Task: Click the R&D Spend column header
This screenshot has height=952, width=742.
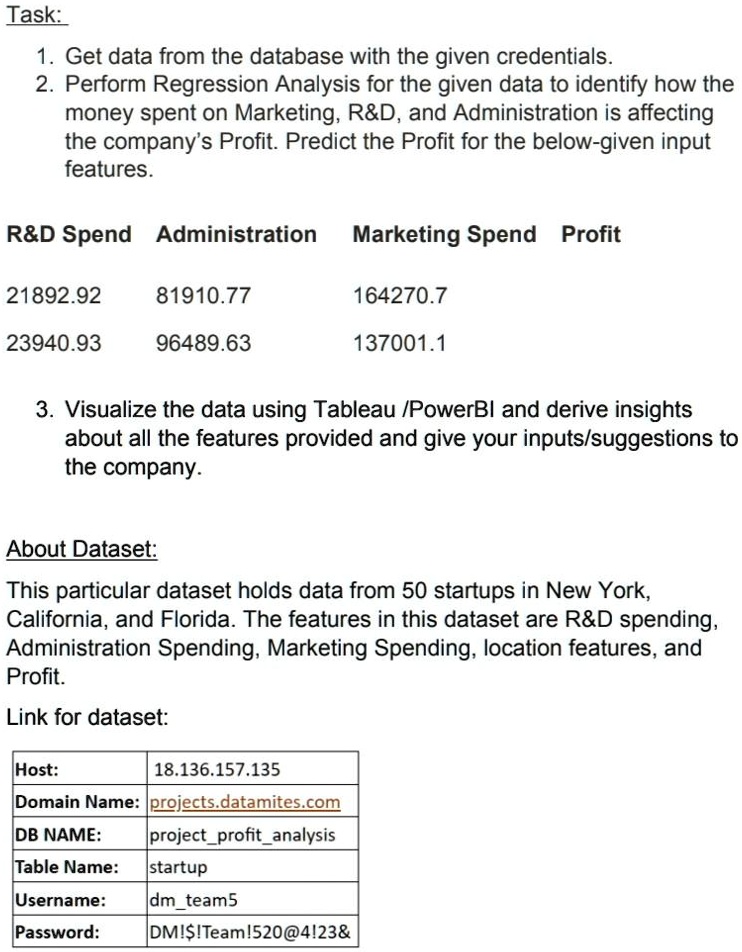Action: pos(69,235)
